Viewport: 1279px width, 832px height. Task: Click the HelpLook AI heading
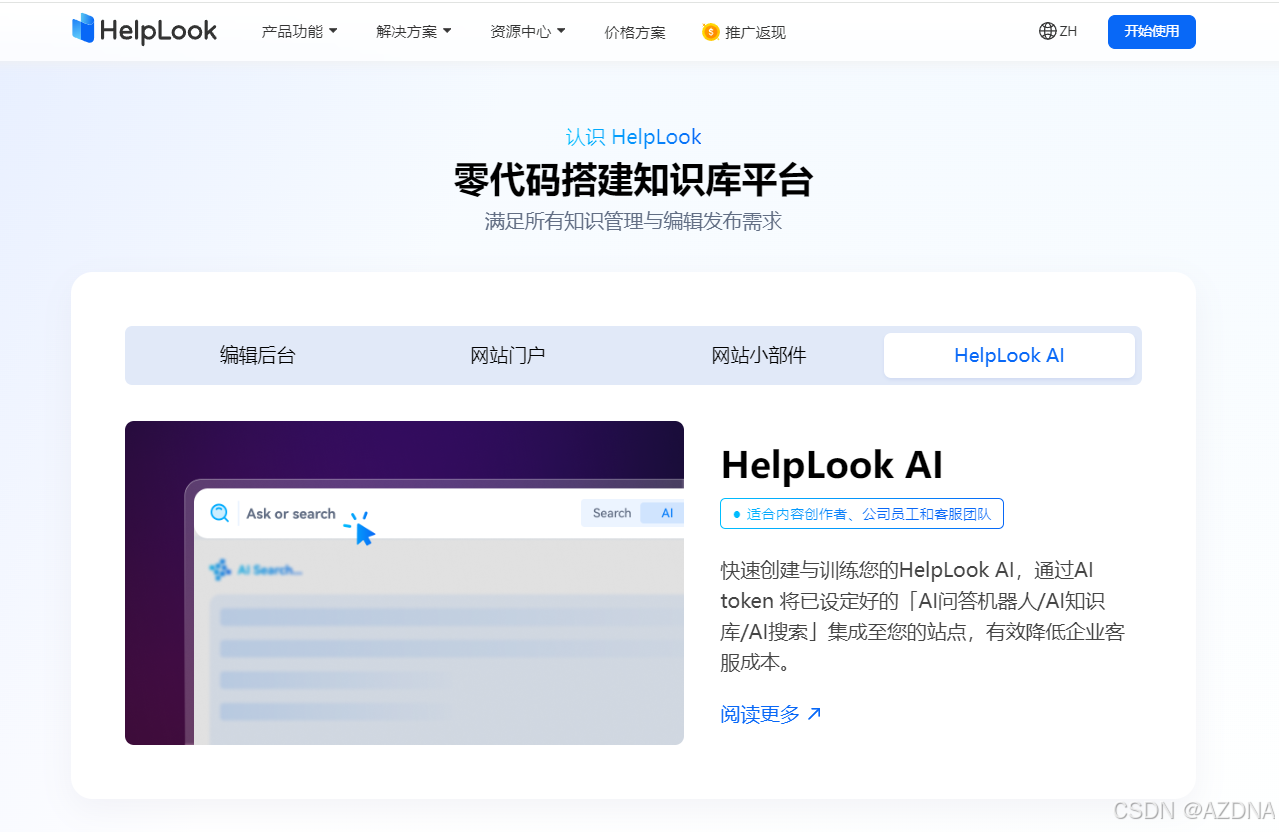(x=831, y=465)
